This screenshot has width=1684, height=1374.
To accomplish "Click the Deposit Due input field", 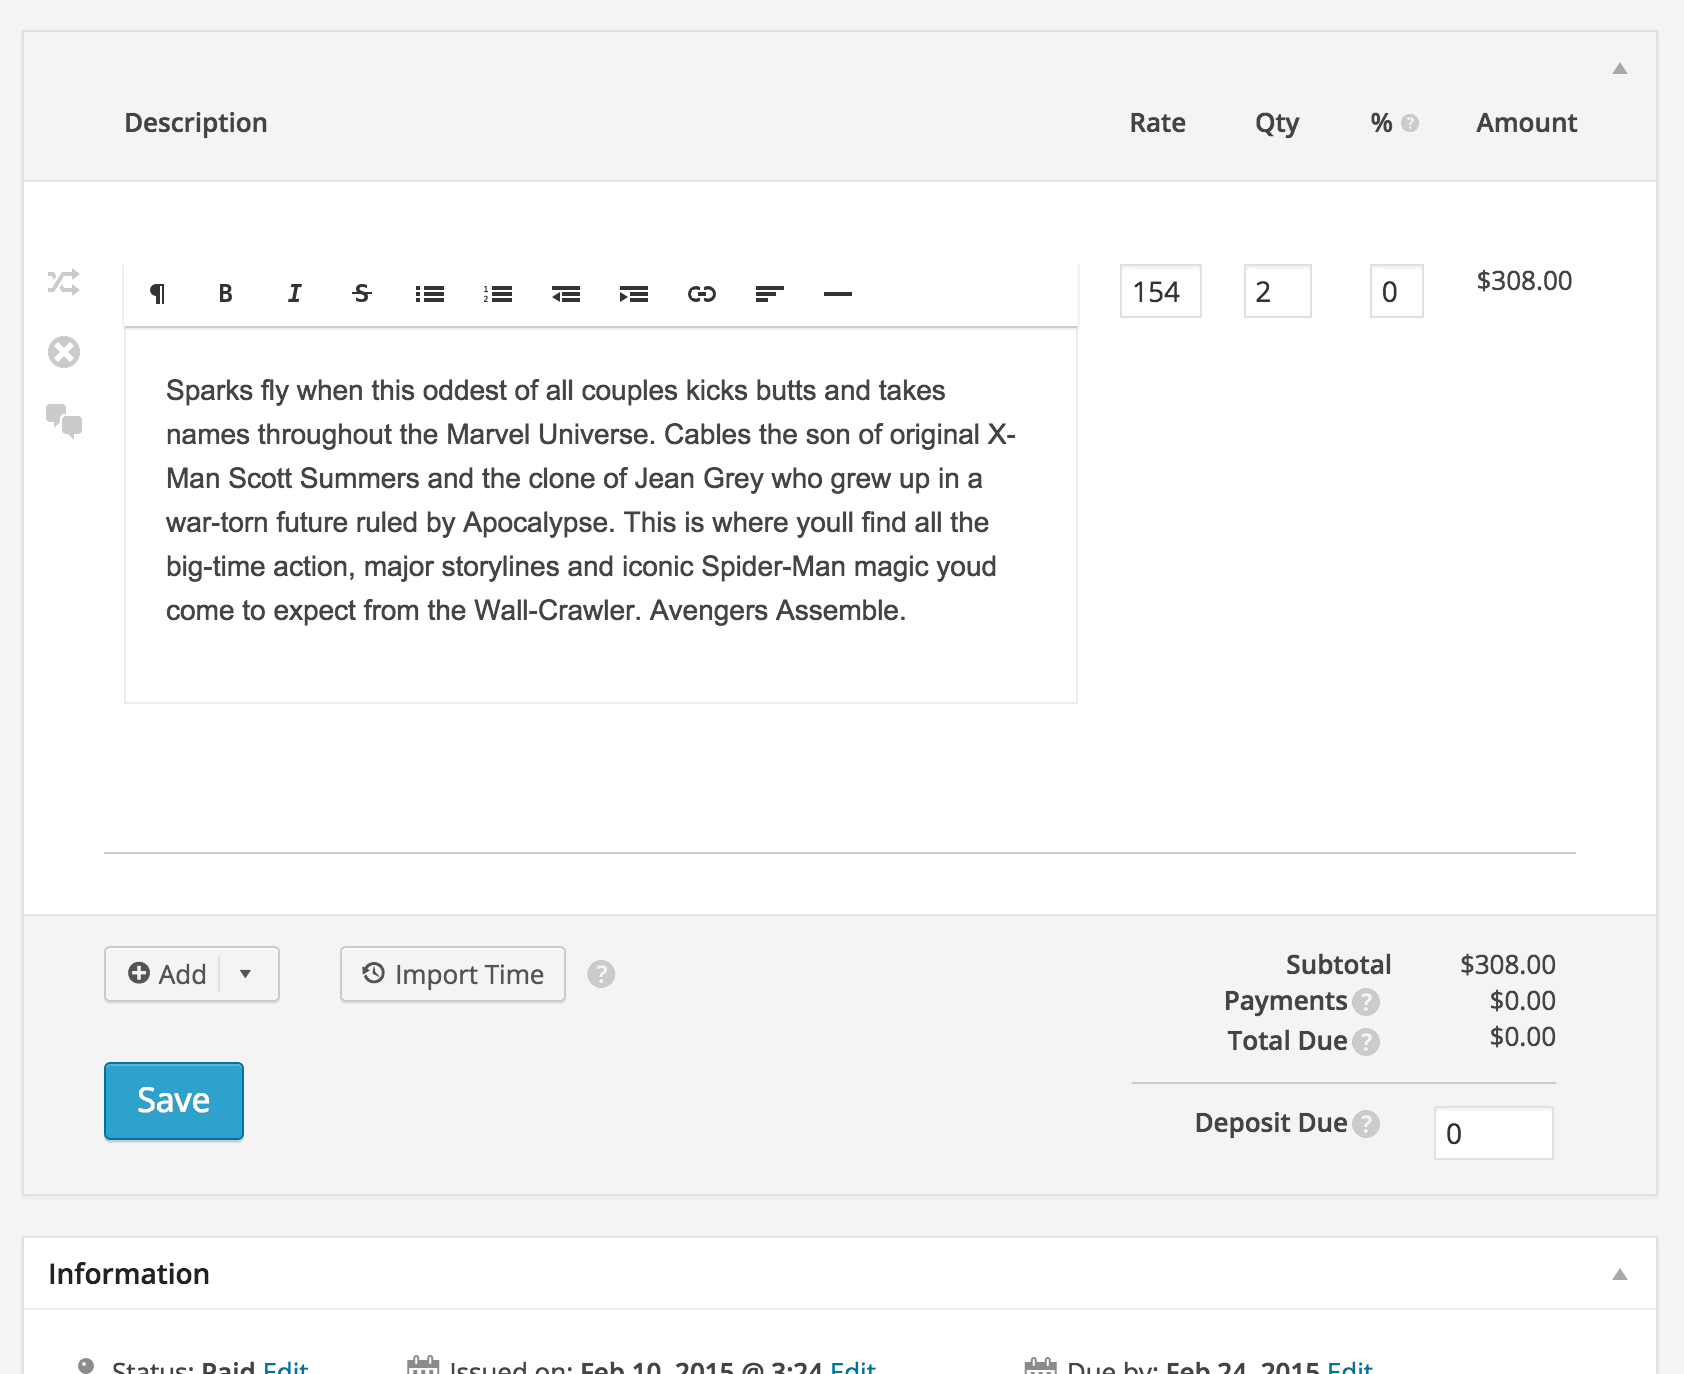I will coord(1493,1133).
